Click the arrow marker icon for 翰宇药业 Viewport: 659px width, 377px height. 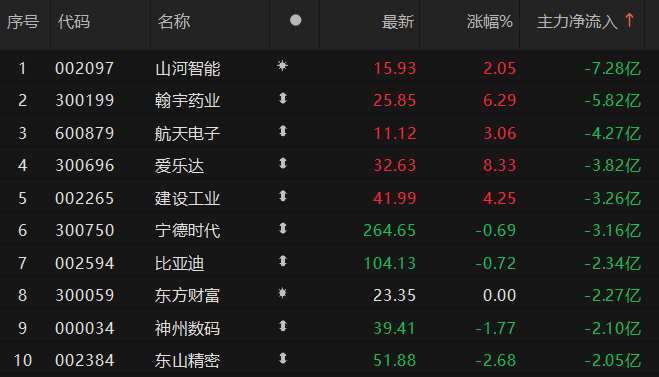point(283,98)
